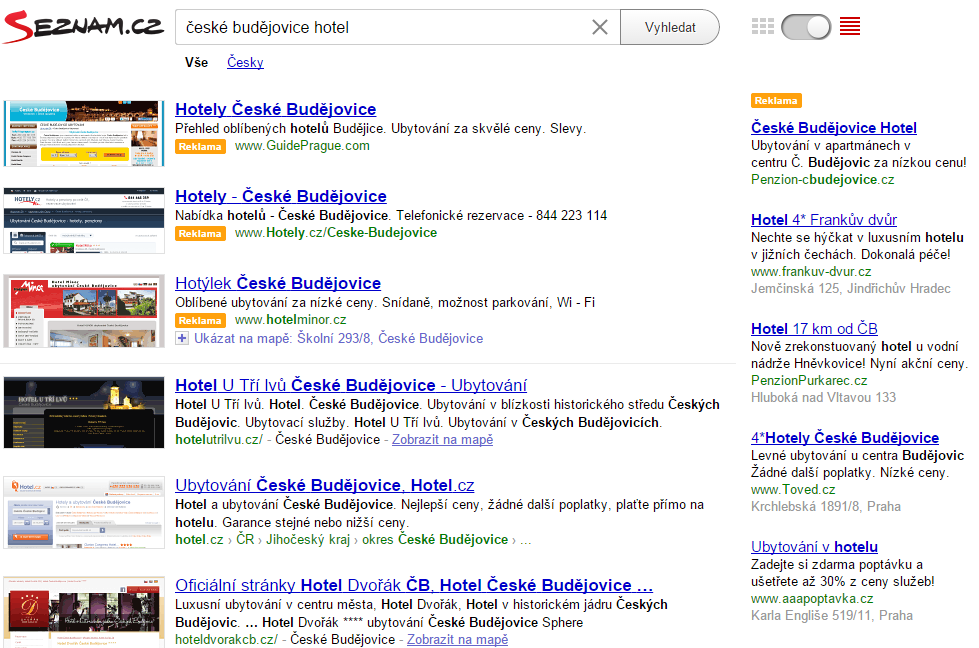Viewport: 979px width, 648px height.
Task: Click the Penzion-cbudejovice.cz URL
Action: 822,180
